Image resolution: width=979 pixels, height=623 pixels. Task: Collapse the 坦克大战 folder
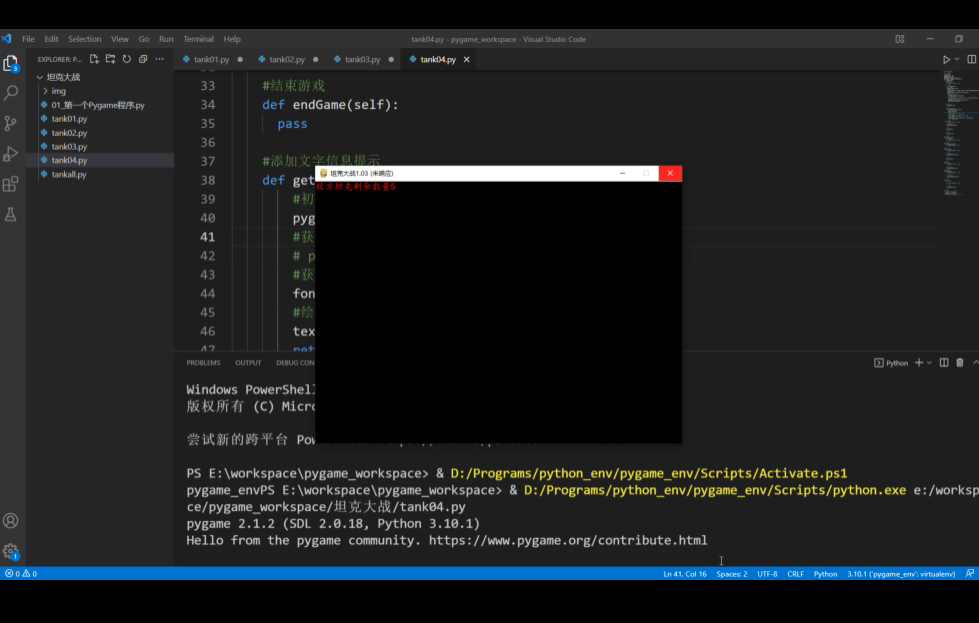pyautogui.click(x=64, y=77)
